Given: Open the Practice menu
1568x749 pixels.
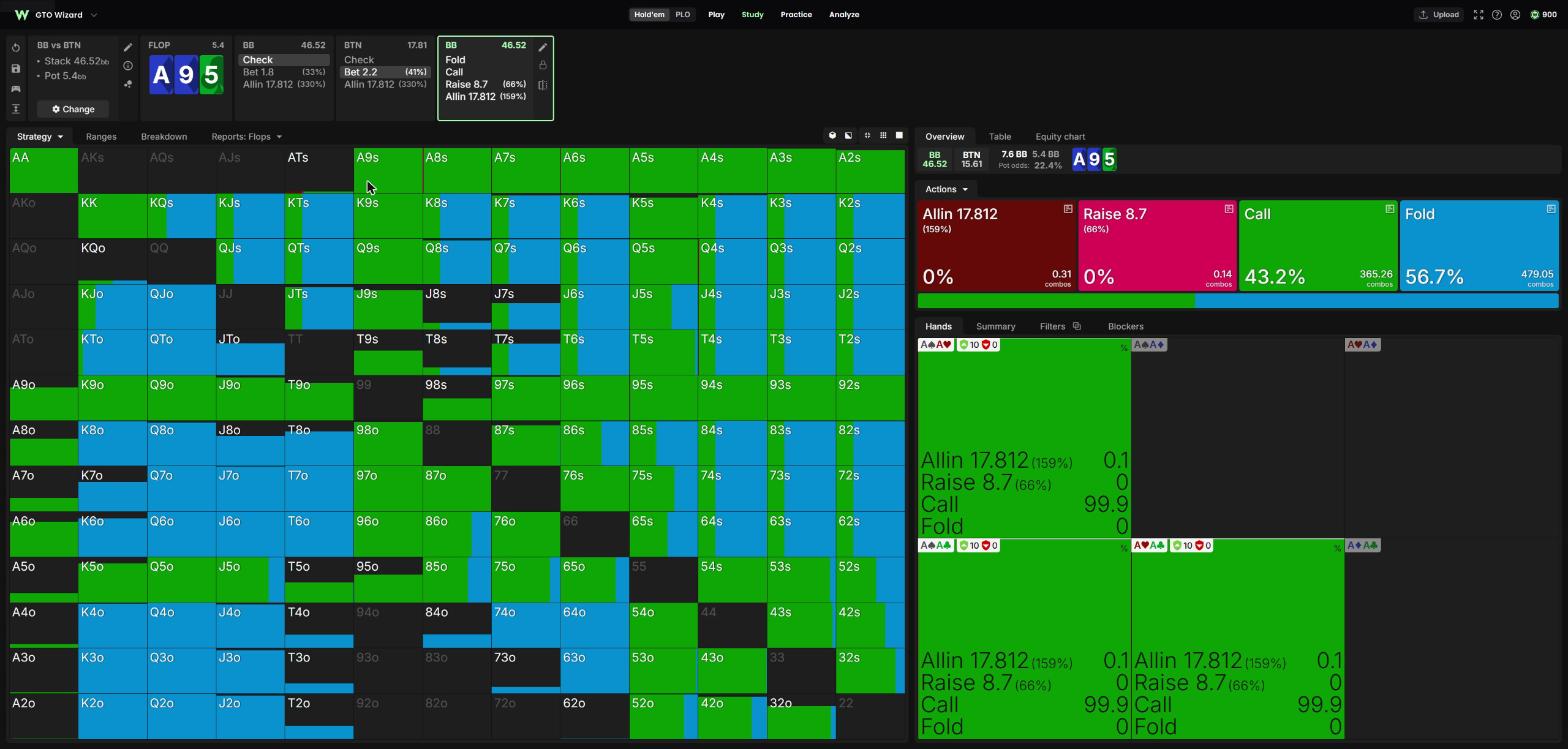Looking at the screenshot, I should [x=796, y=15].
